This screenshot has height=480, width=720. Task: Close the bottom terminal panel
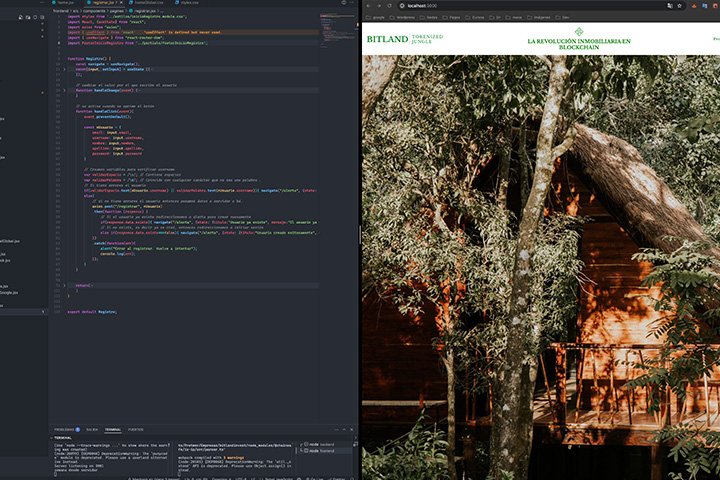coord(352,430)
